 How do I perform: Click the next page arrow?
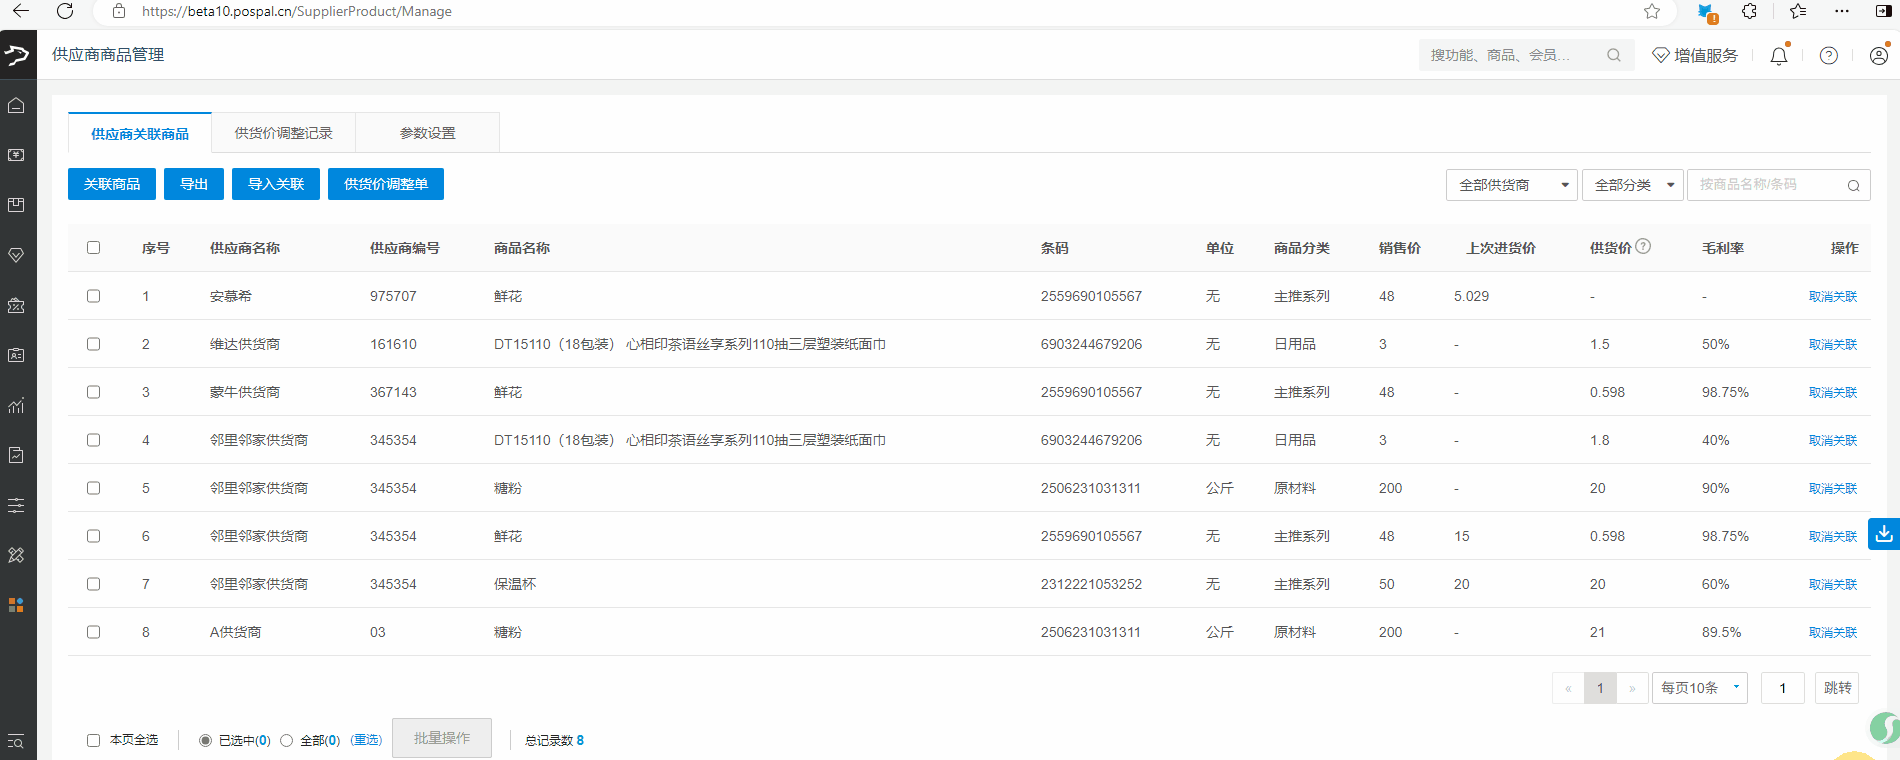point(1632,688)
